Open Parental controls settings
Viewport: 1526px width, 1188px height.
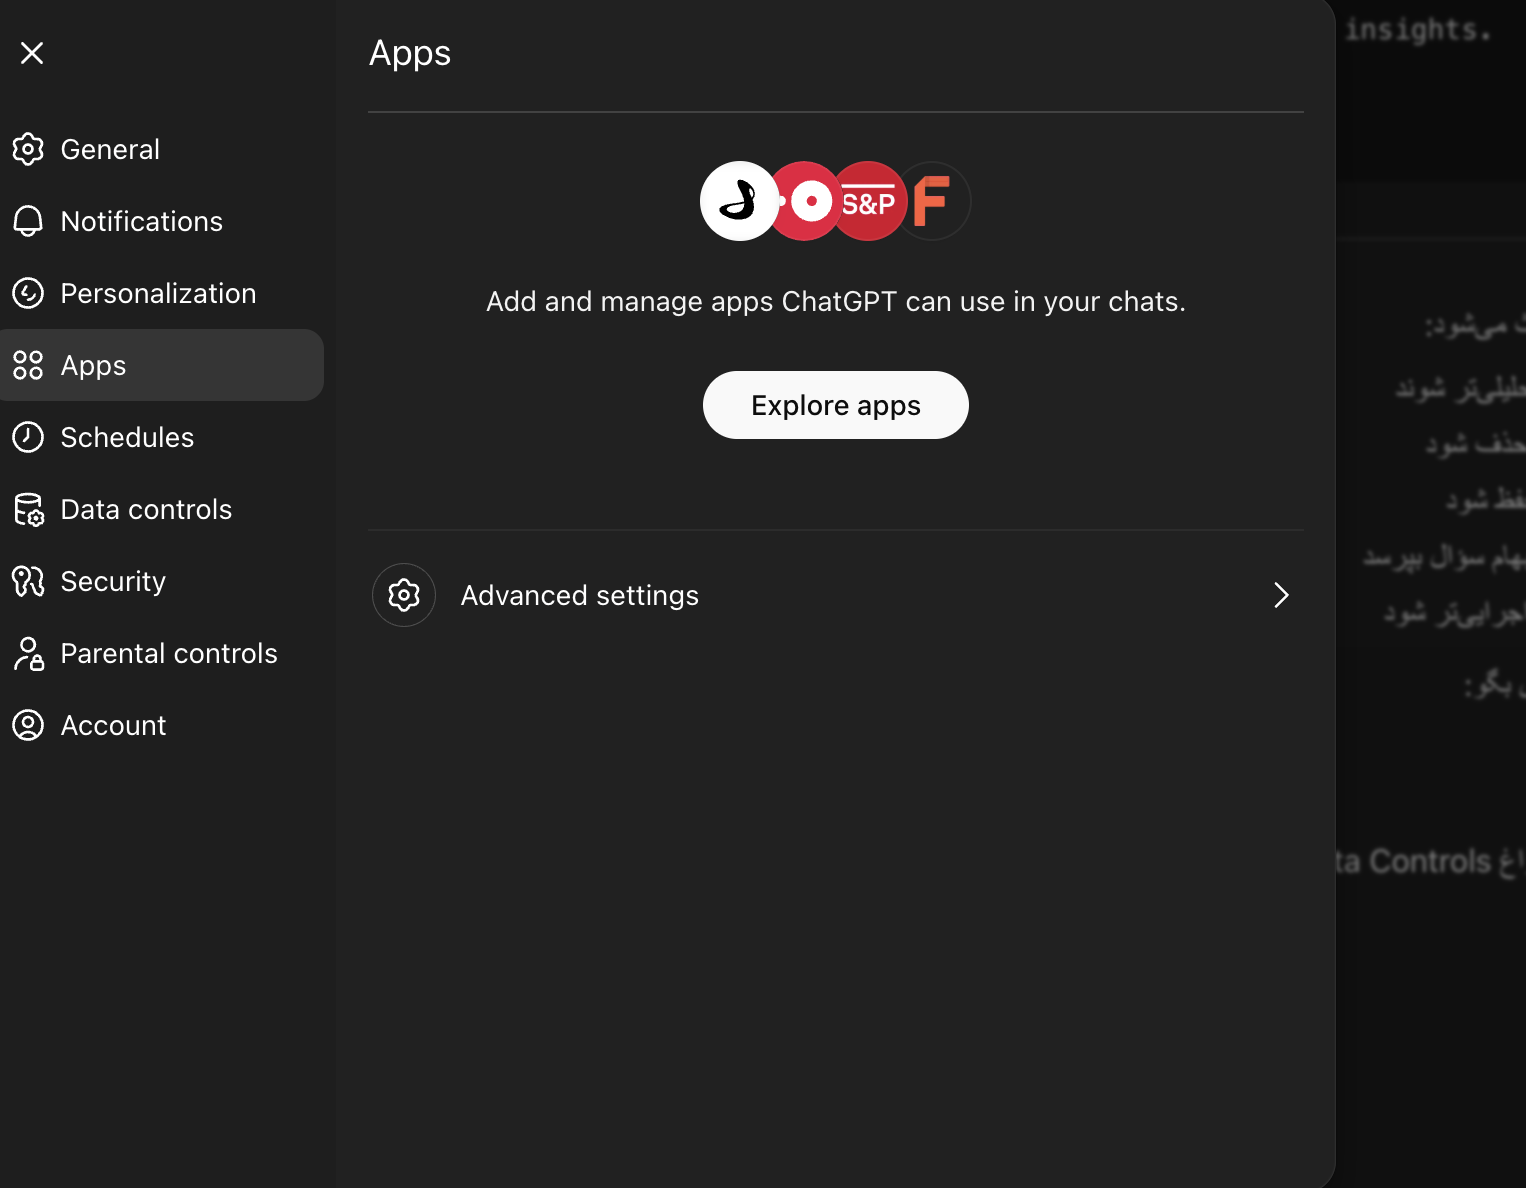[x=169, y=653]
